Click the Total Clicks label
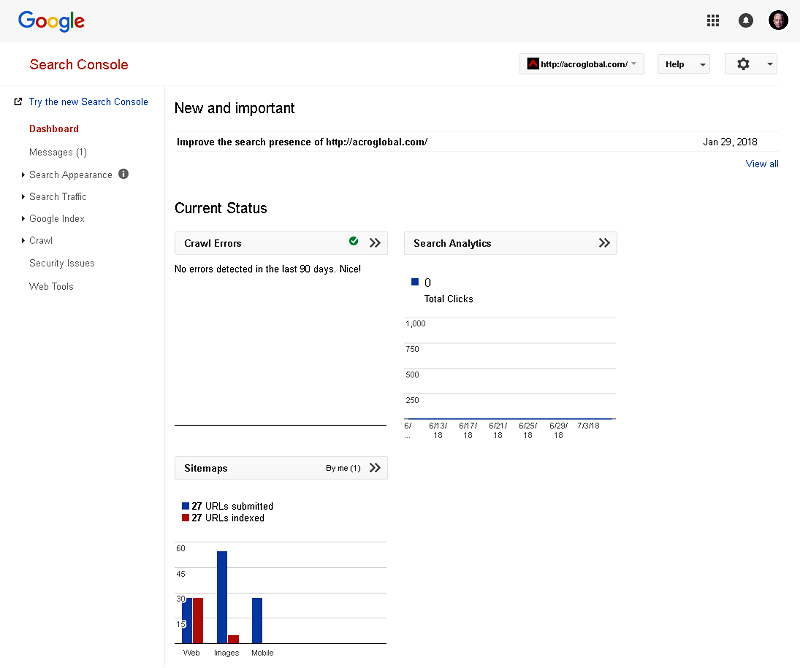This screenshot has height=668, width=800. pos(448,299)
